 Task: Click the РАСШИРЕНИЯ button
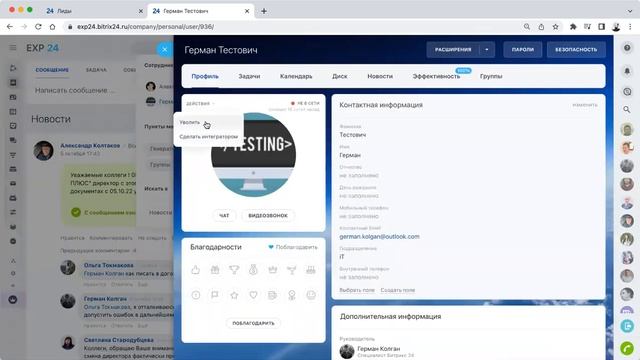453,49
